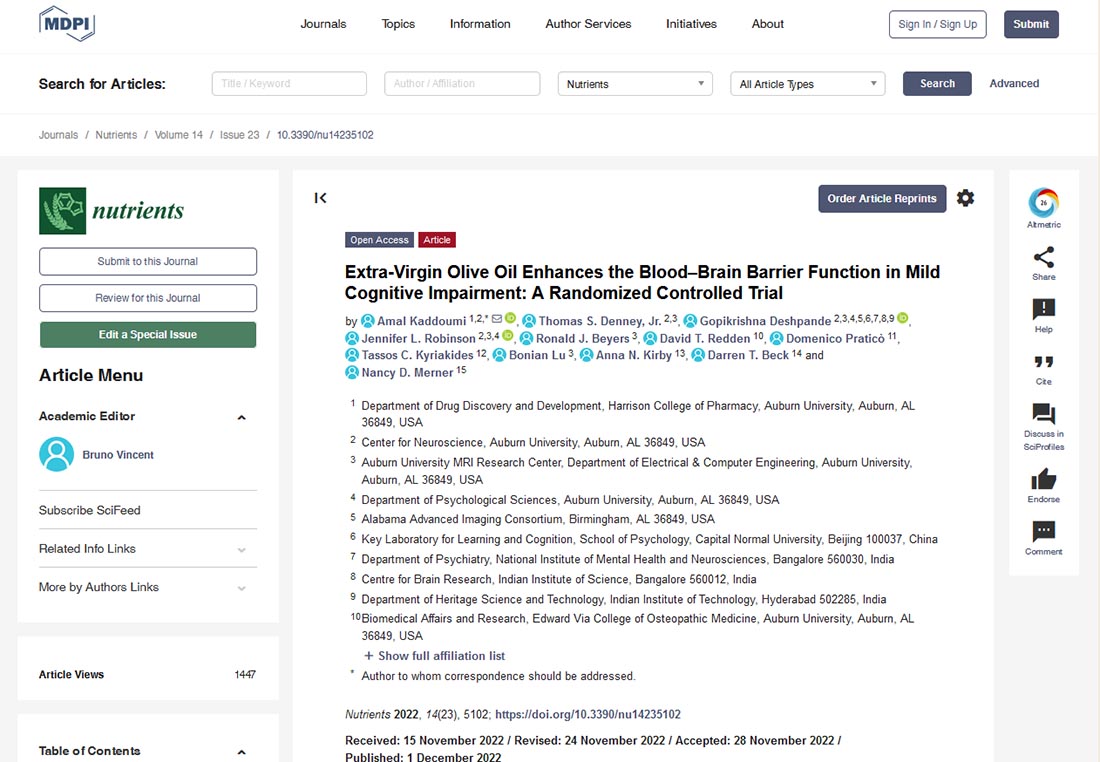The width and height of the screenshot is (1100, 762).
Task: Open the settings gear icon
Action: point(965,198)
